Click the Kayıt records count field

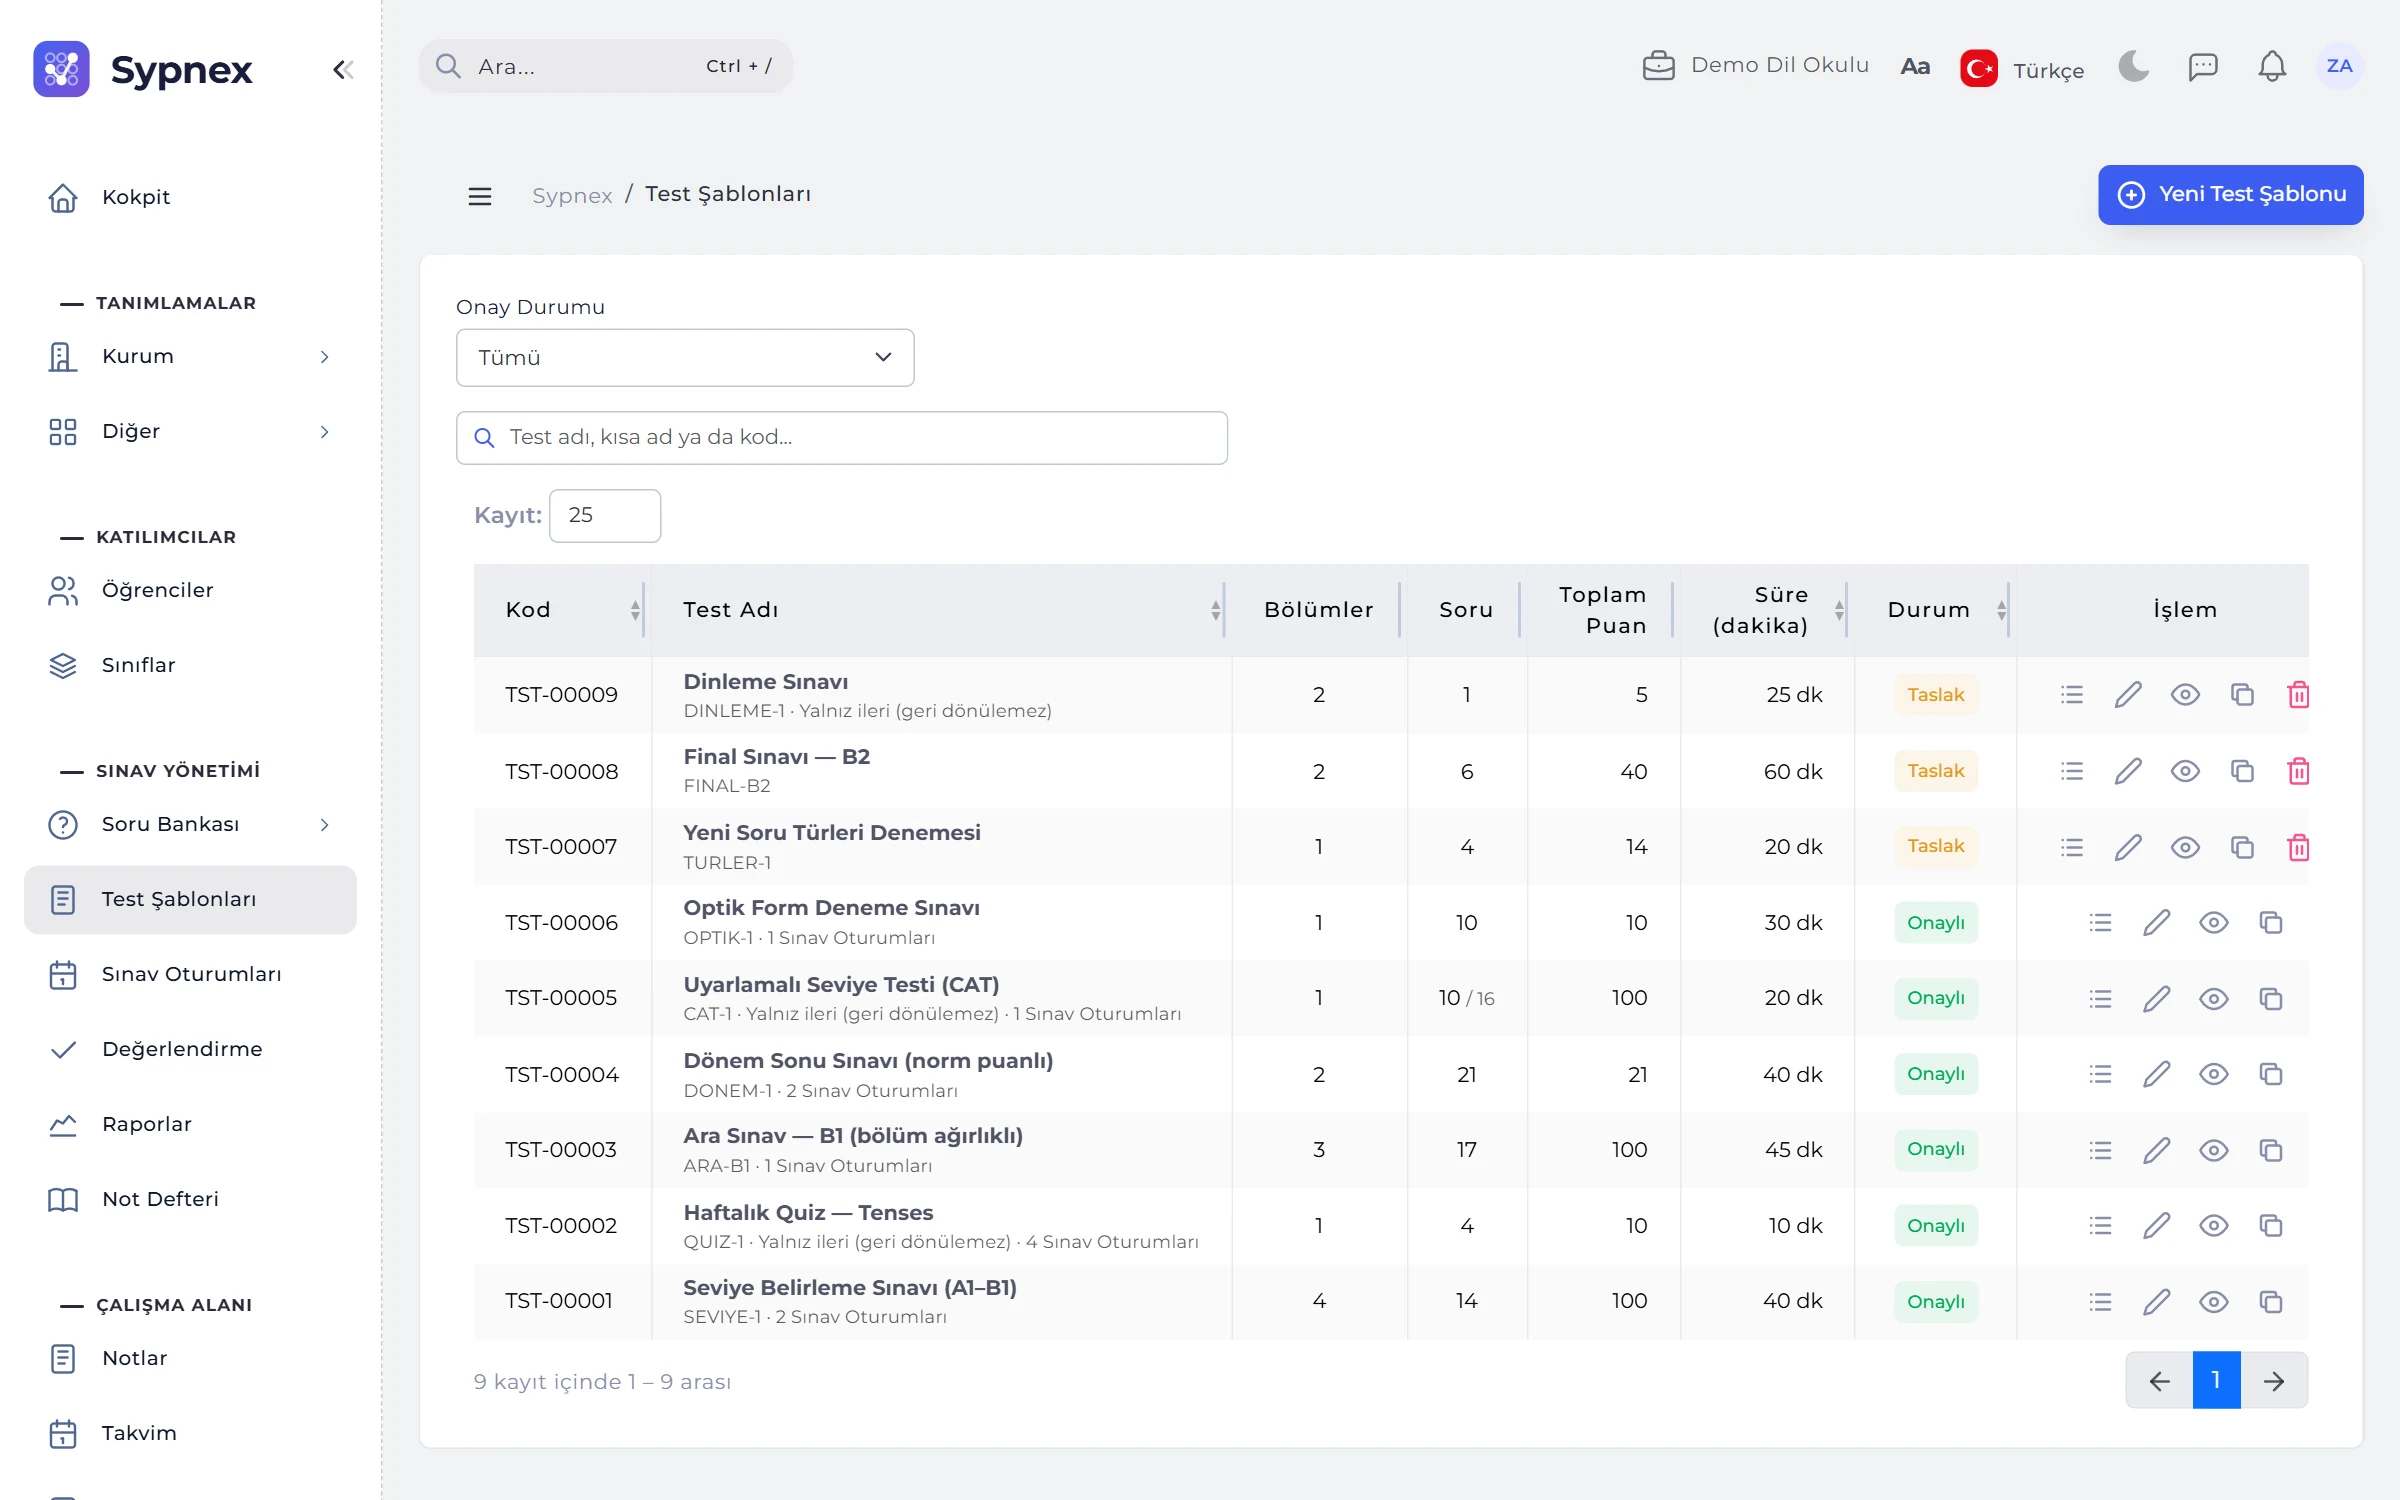pos(605,515)
